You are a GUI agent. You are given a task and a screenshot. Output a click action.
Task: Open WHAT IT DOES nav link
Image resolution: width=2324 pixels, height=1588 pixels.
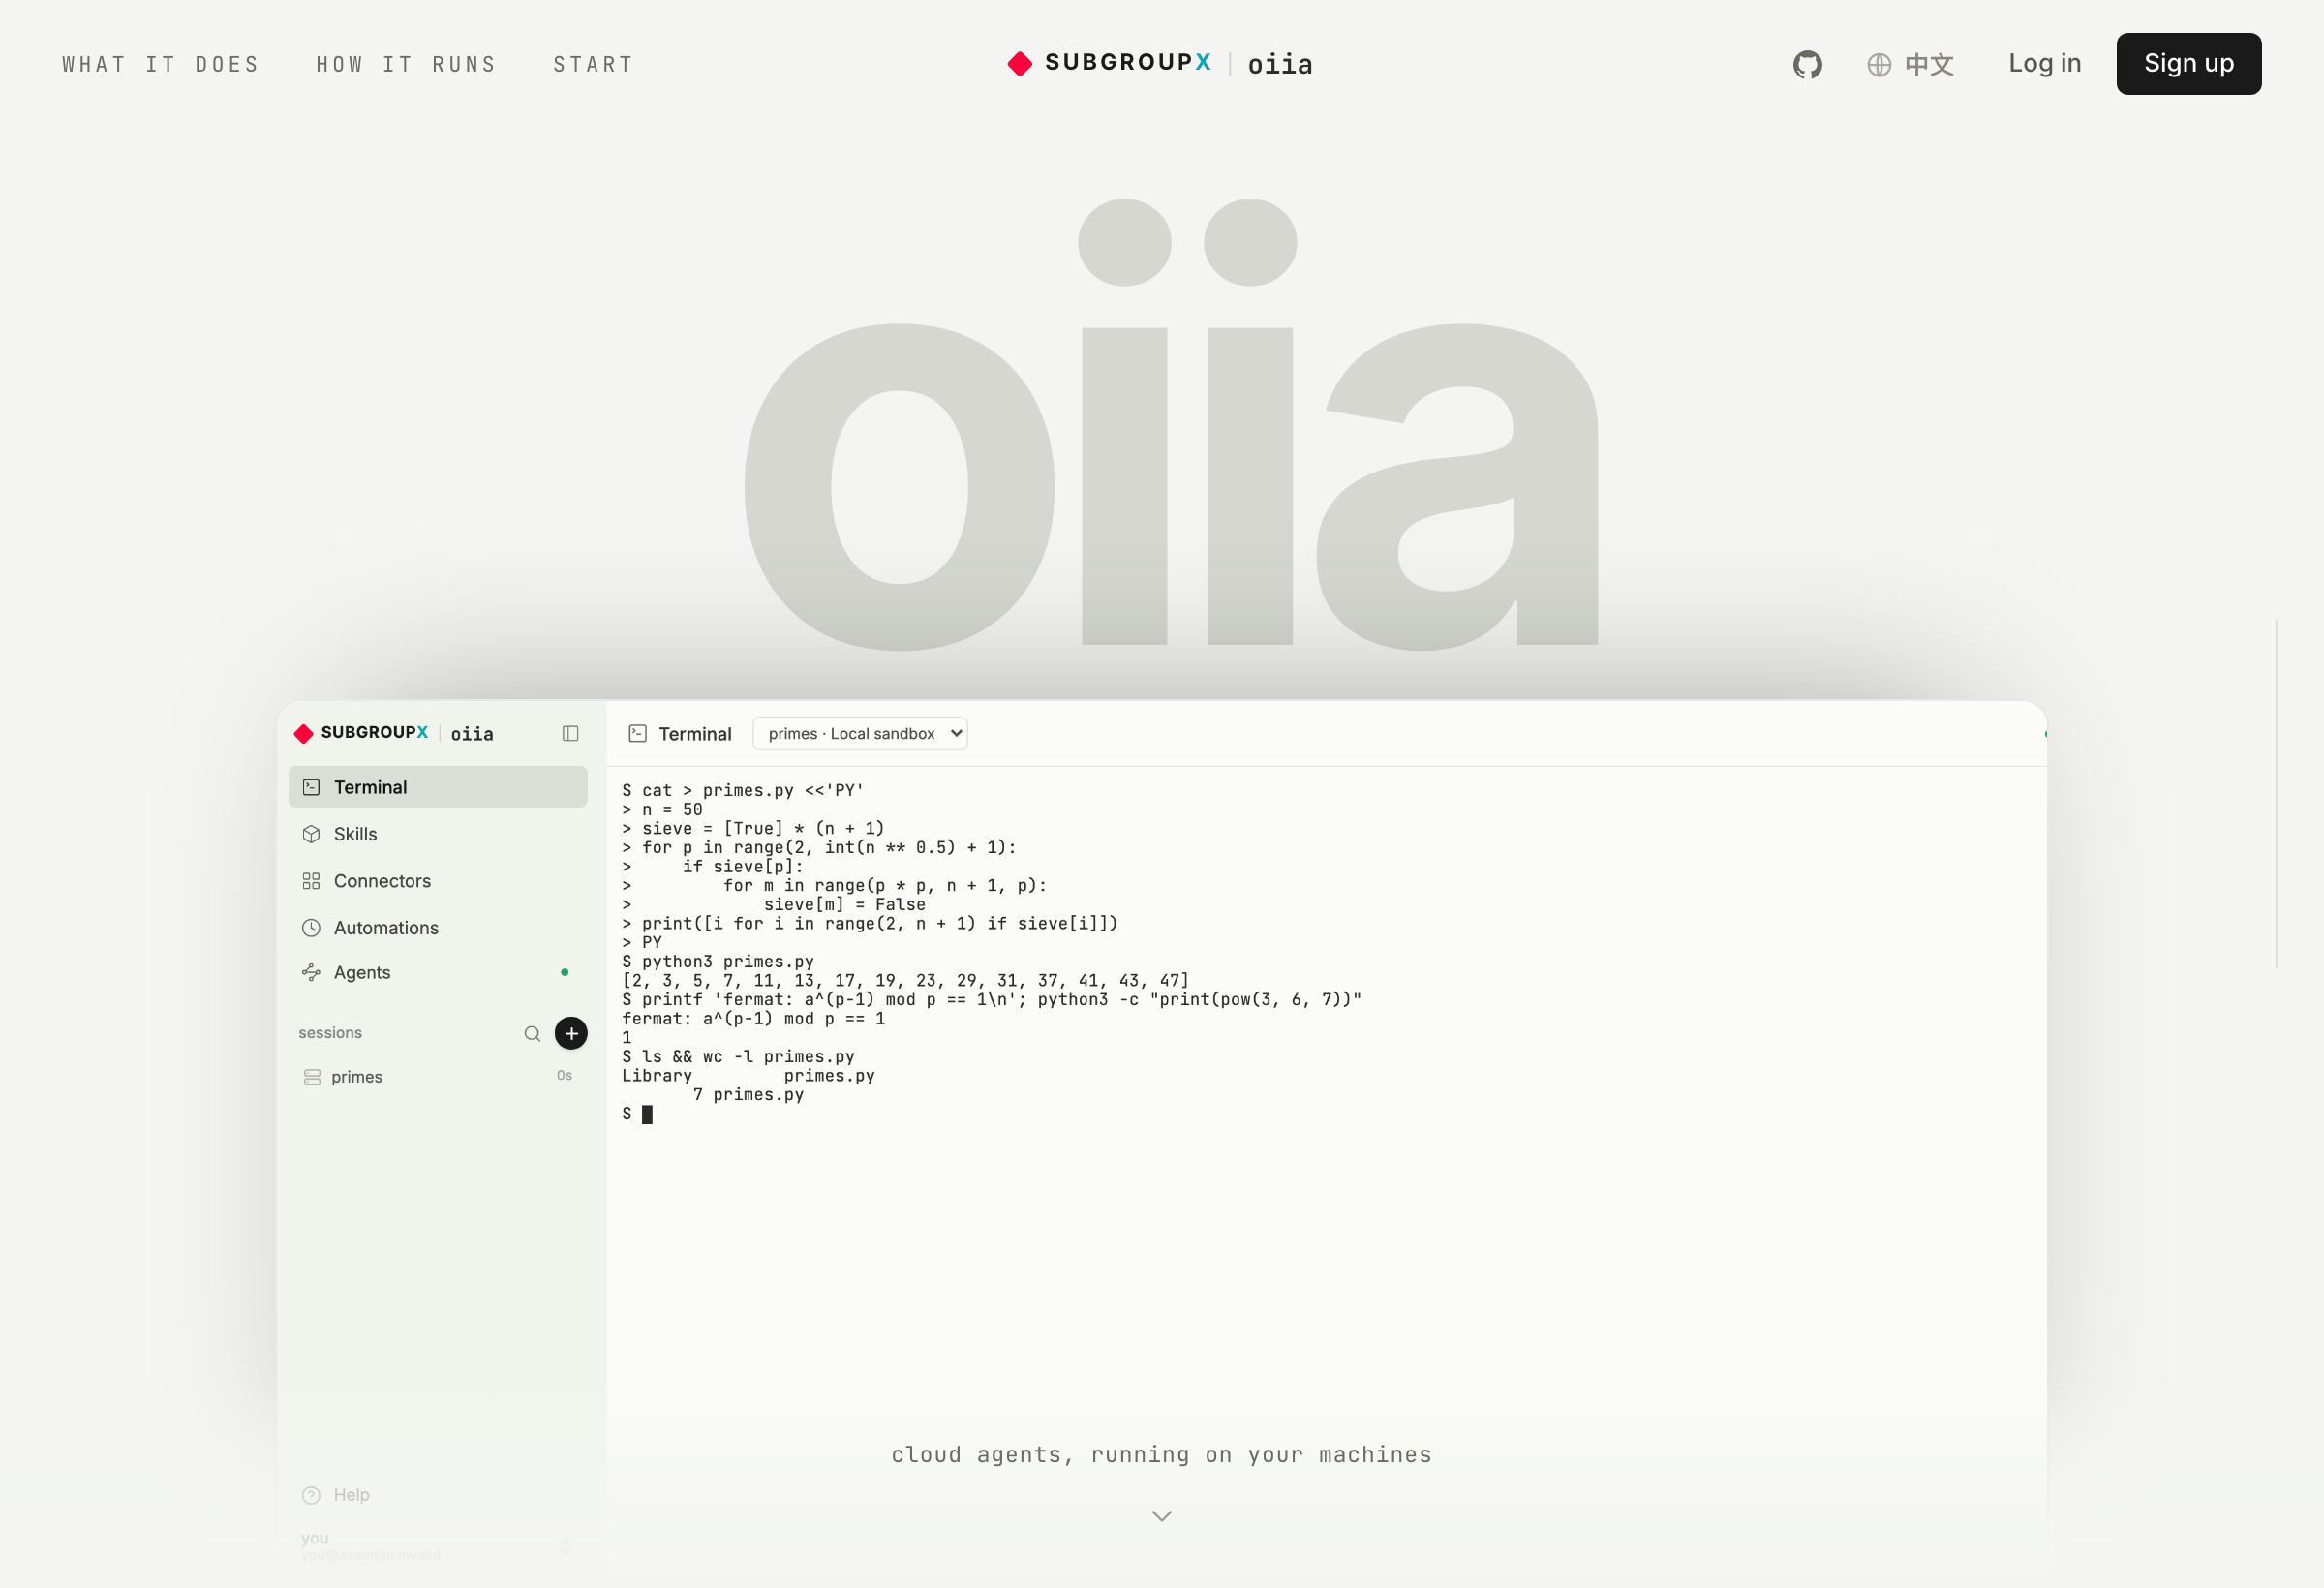[x=161, y=64]
